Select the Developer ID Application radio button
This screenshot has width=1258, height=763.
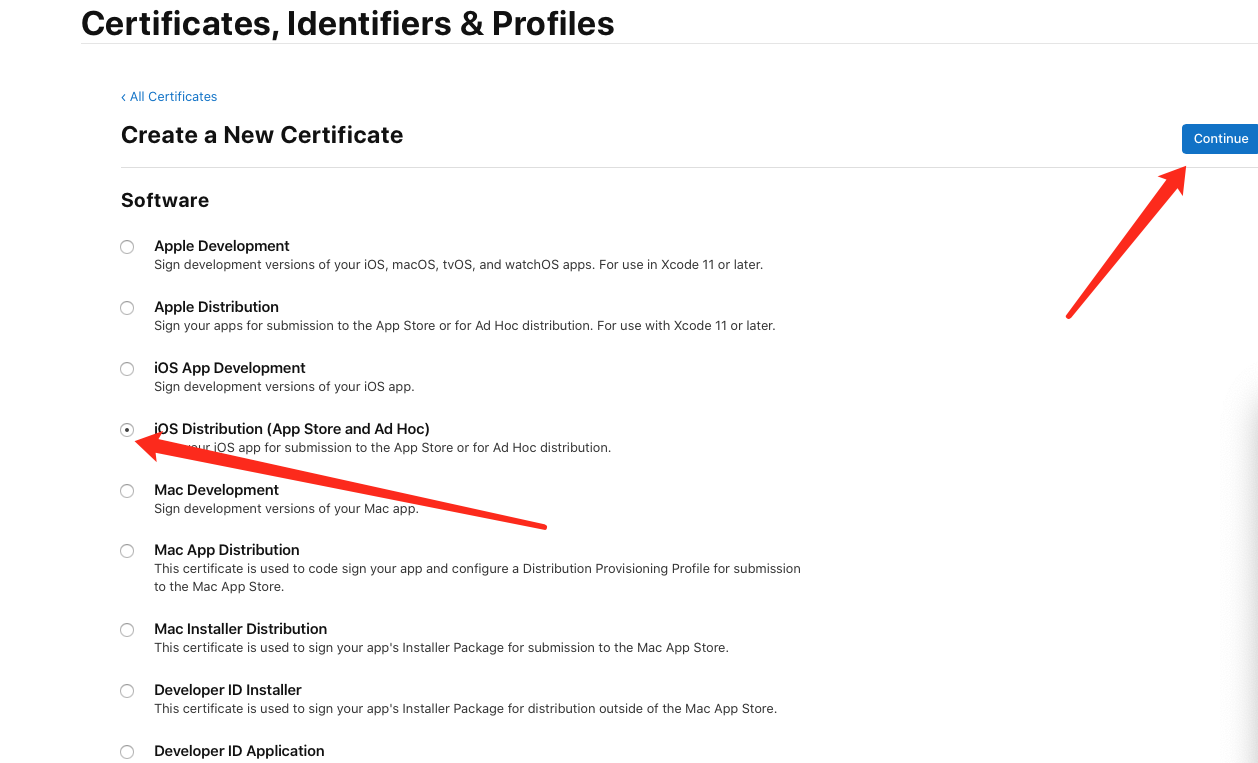[127, 752]
